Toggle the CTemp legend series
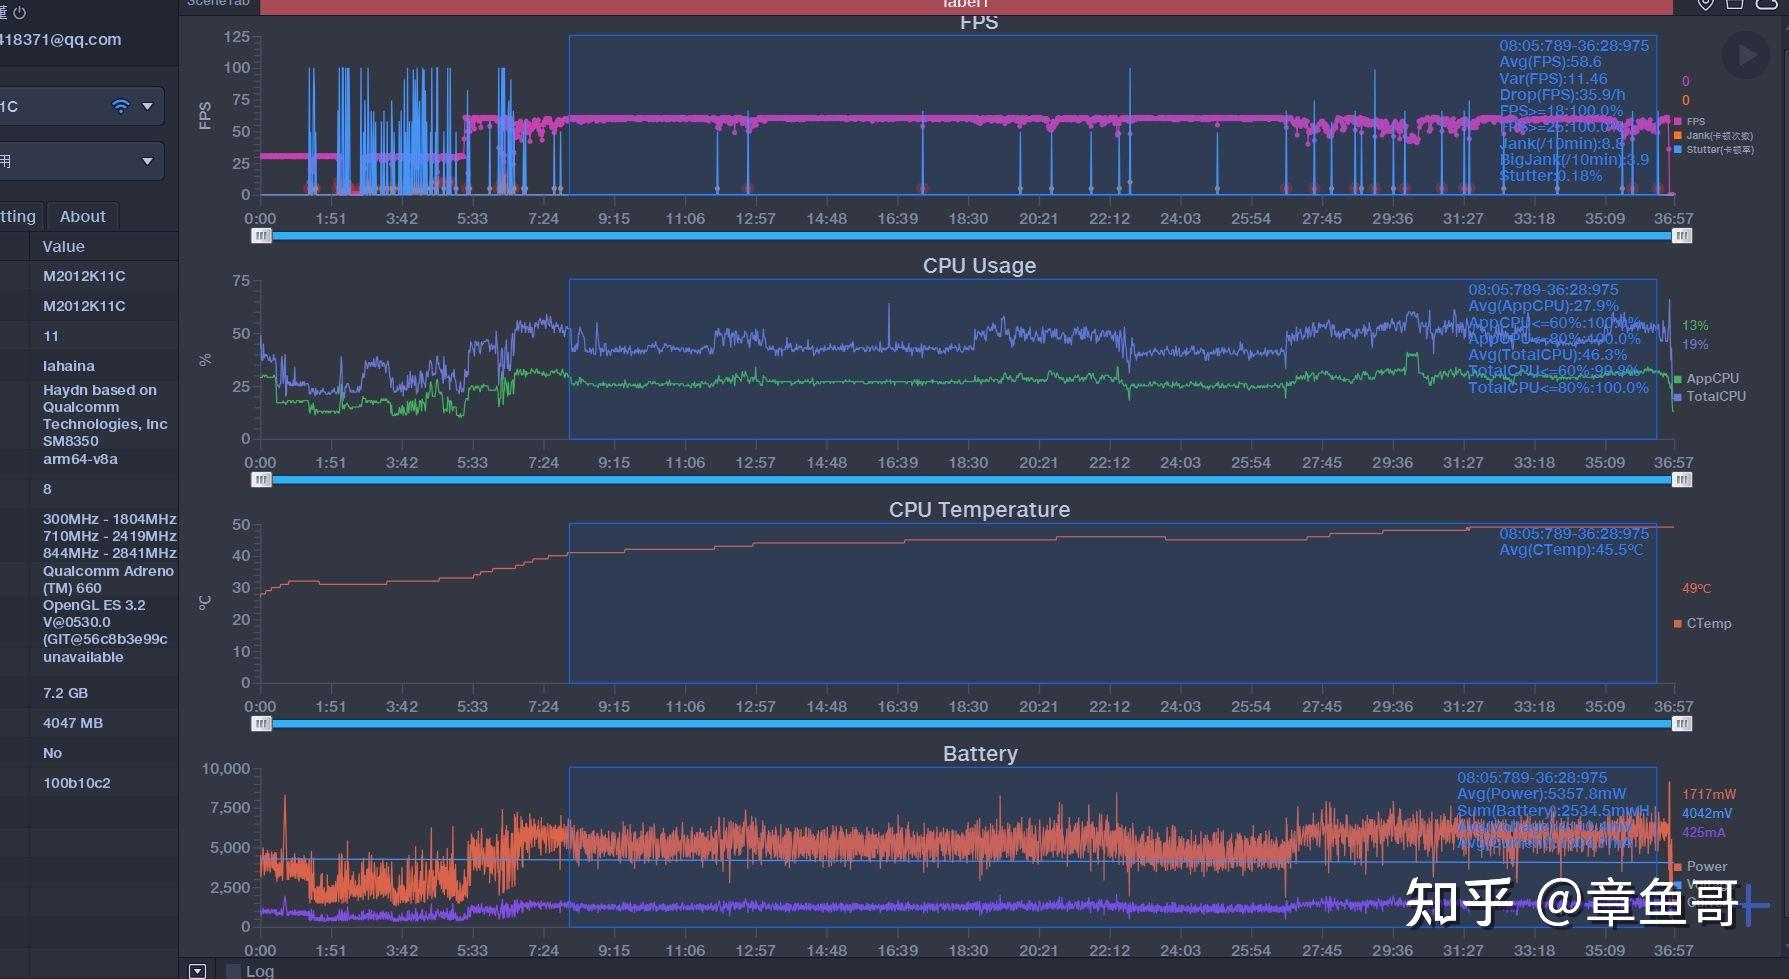The width and height of the screenshot is (1789, 979). tap(1702, 623)
